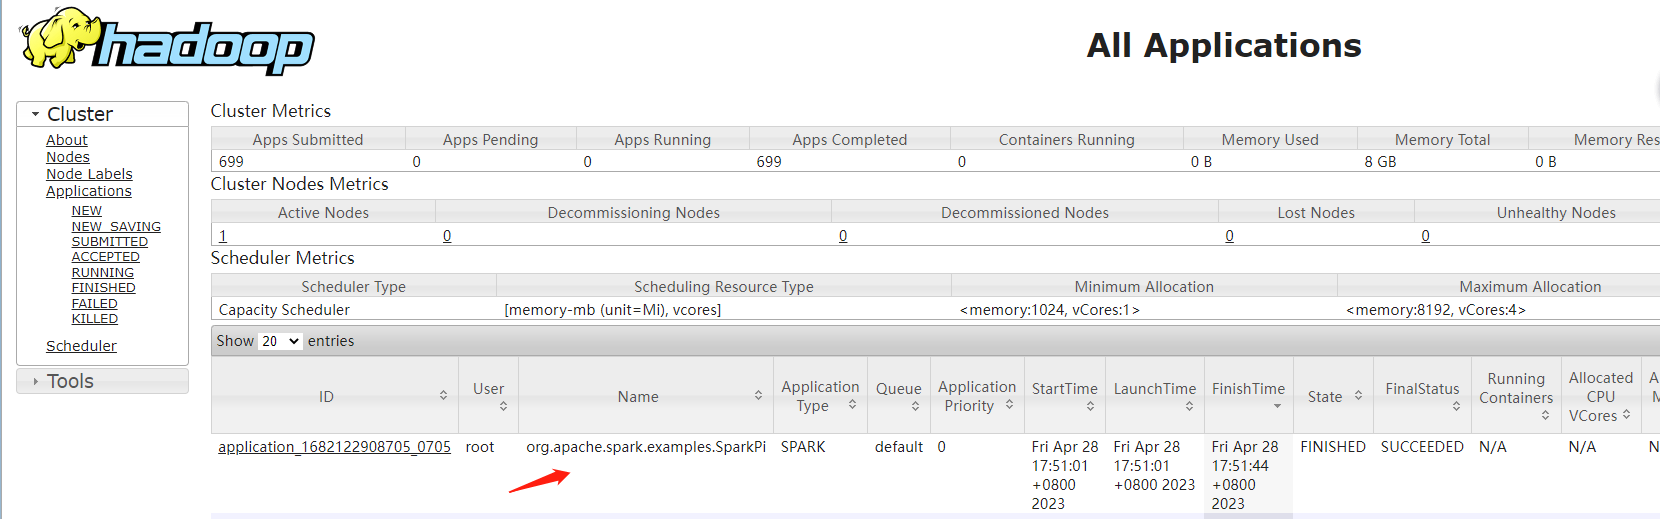Sort by StartTime column arrow icon
This screenshot has width=1660, height=519.
(x=1090, y=406)
